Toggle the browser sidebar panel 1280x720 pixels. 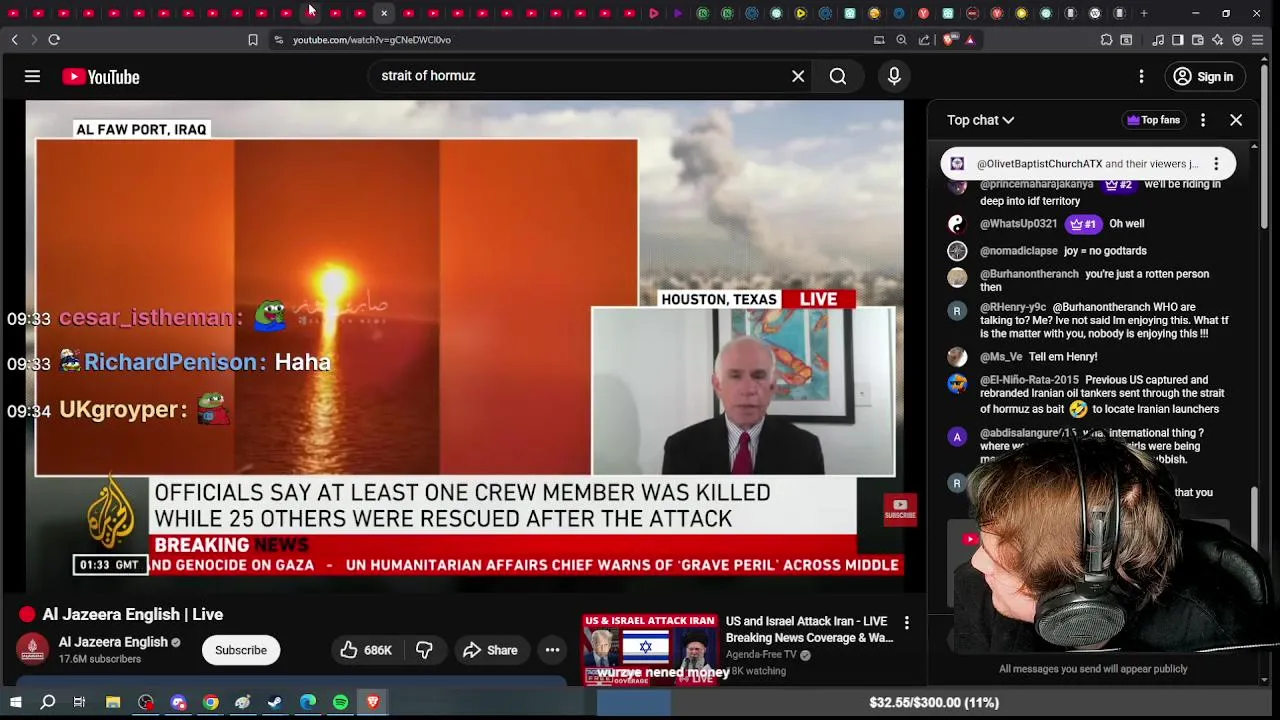coord(1178,40)
